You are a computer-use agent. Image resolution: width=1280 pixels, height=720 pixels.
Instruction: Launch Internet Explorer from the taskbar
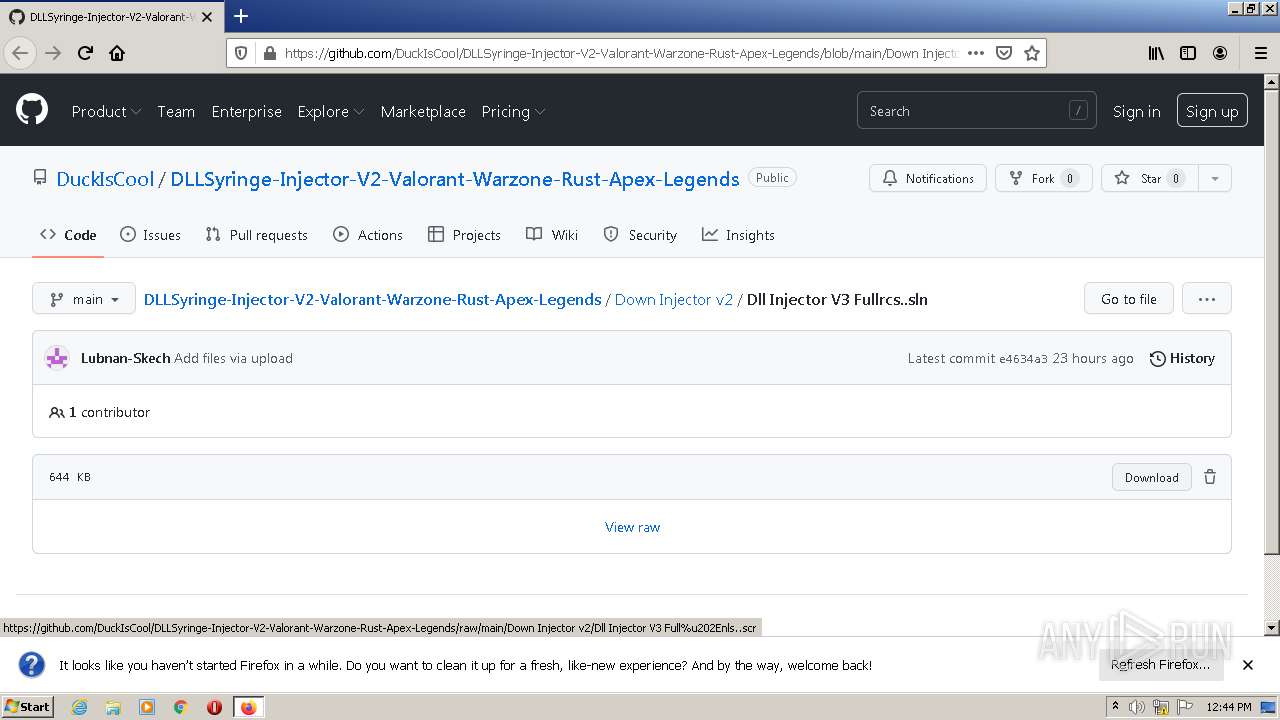(79, 707)
